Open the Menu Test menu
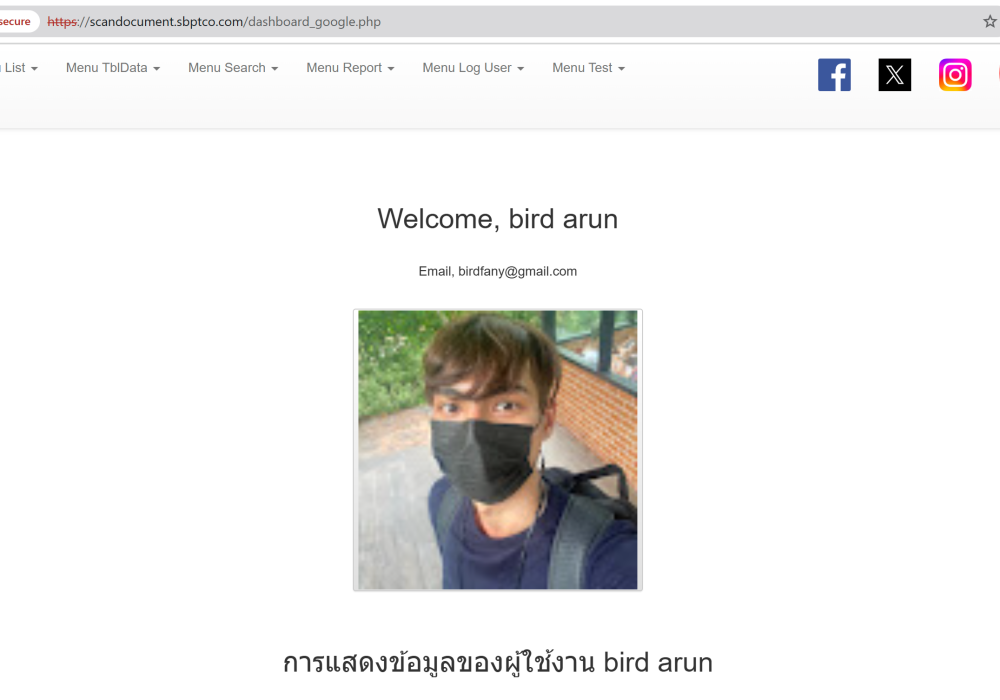Viewport: 1000px width, 700px height. [589, 68]
